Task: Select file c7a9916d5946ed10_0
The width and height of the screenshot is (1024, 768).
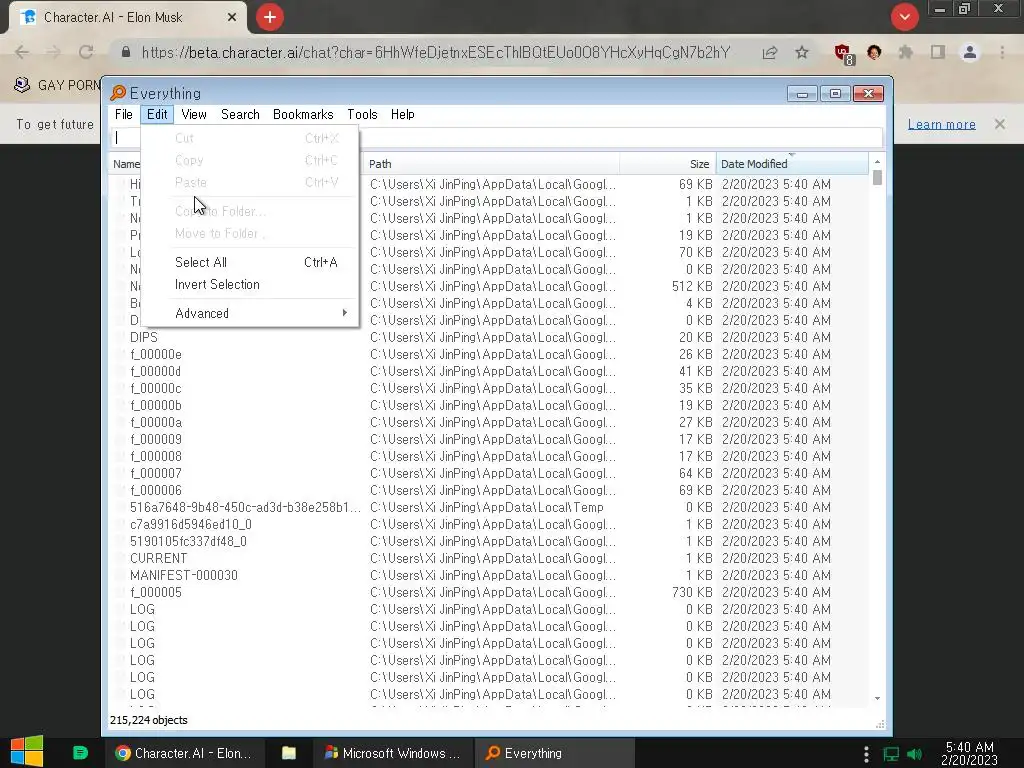Action: [x=191, y=524]
